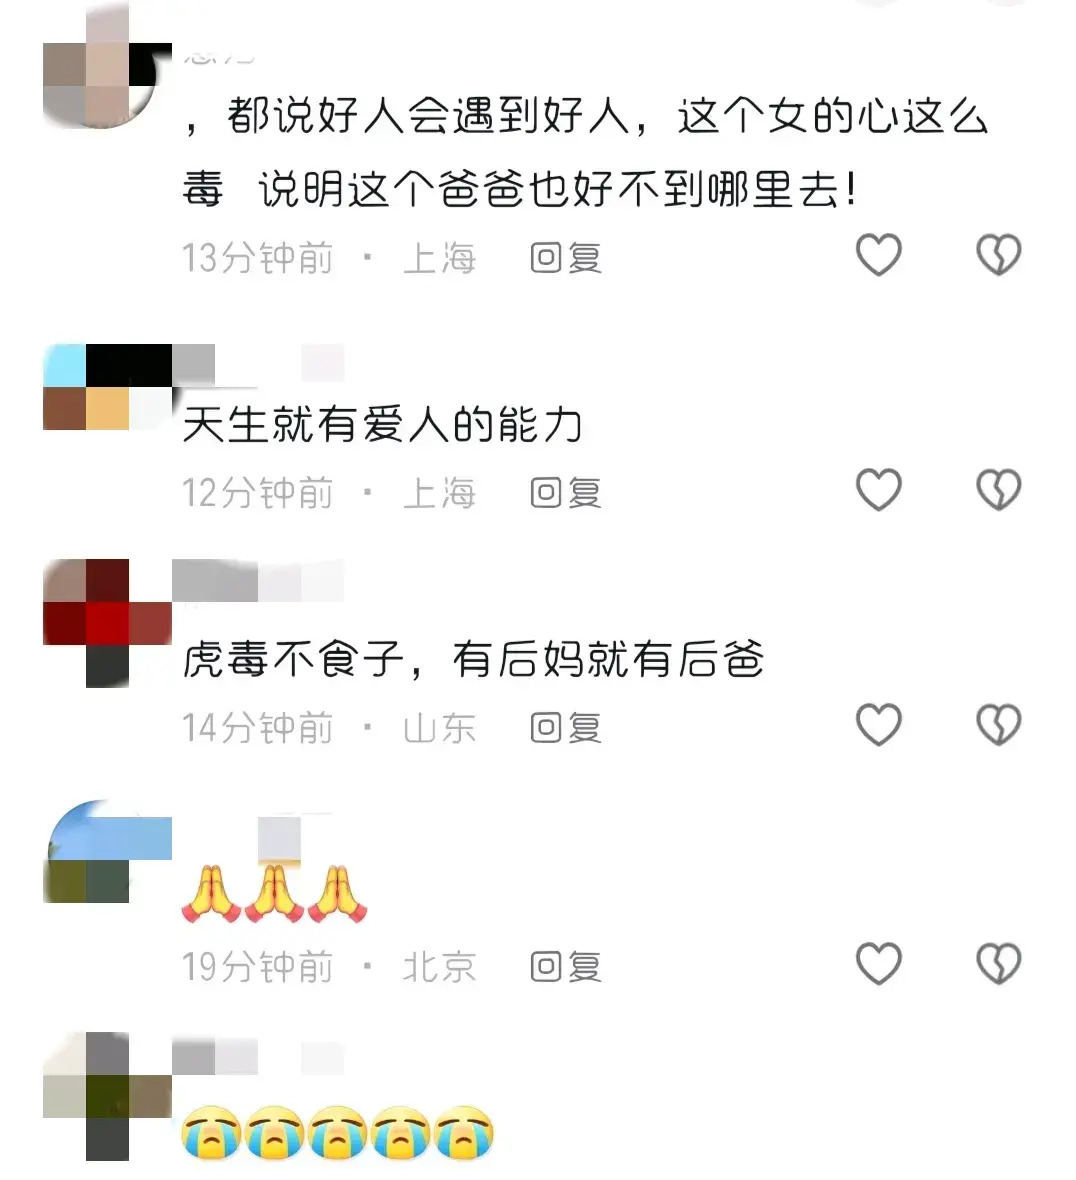Dislike the comment posted 13 minutes ago

(998, 254)
